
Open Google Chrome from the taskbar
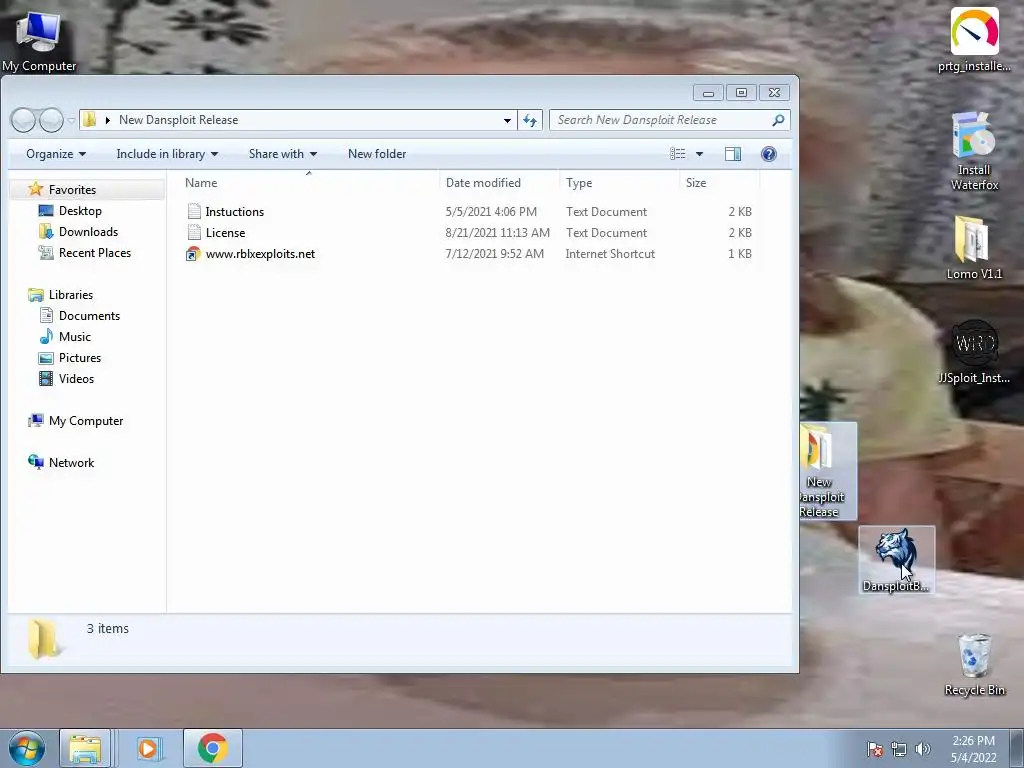212,748
